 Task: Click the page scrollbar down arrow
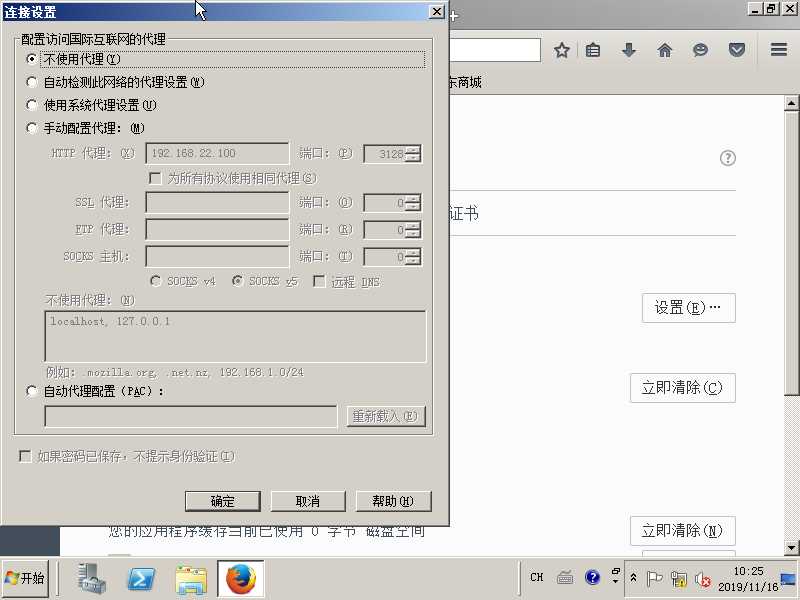coord(791,547)
